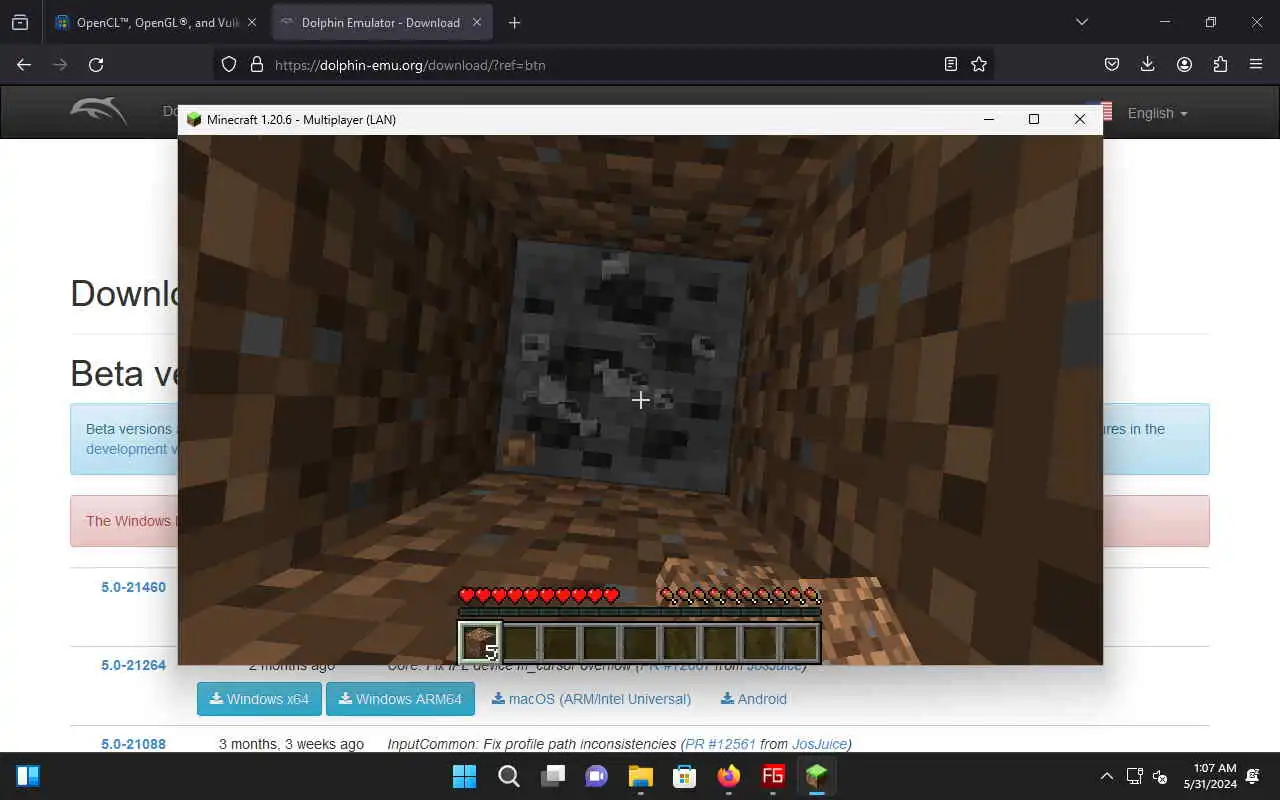Open the Firefox downloads panel
This screenshot has width=1280, height=800.
pyautogui.click(x=1148, y=64)
